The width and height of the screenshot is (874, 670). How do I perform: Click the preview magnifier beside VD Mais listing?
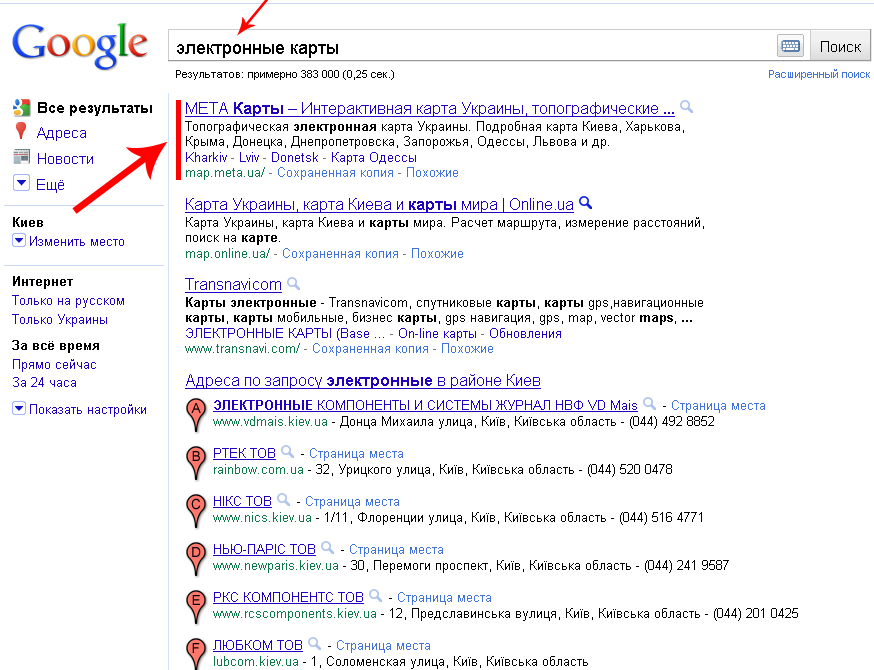click(649, 403)
